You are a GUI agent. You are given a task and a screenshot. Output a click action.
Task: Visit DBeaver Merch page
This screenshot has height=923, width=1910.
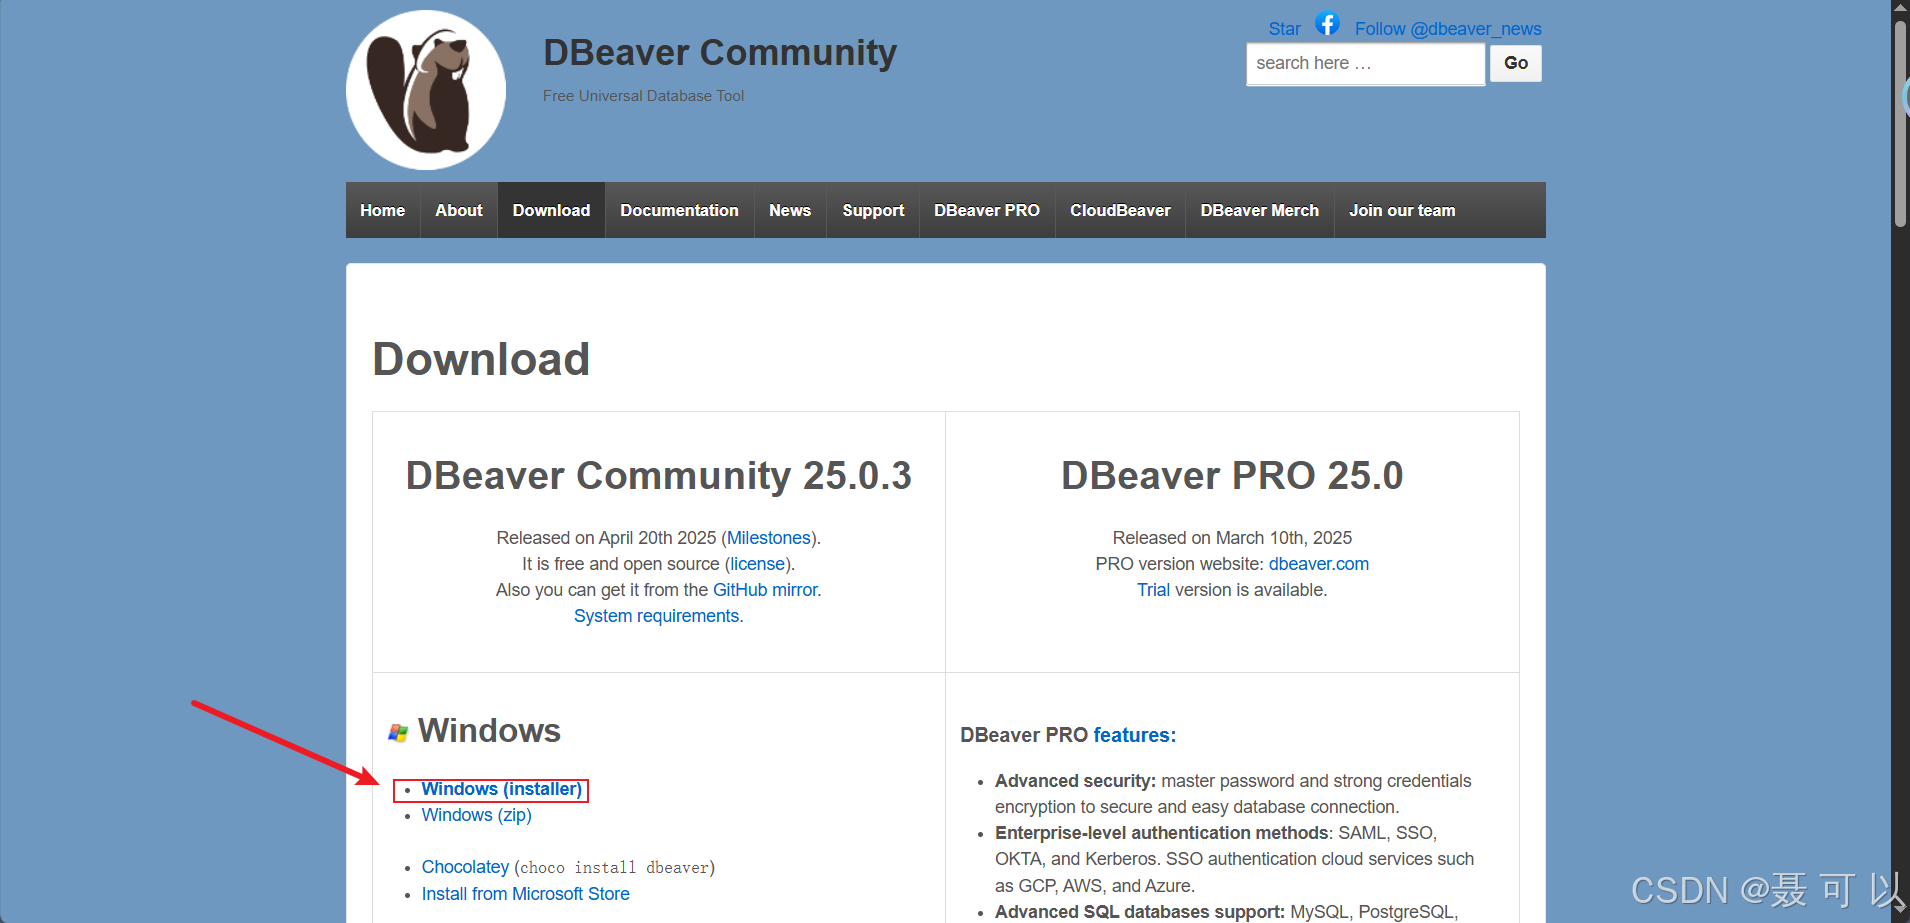pyautogui.click(x=1260, y=210)
